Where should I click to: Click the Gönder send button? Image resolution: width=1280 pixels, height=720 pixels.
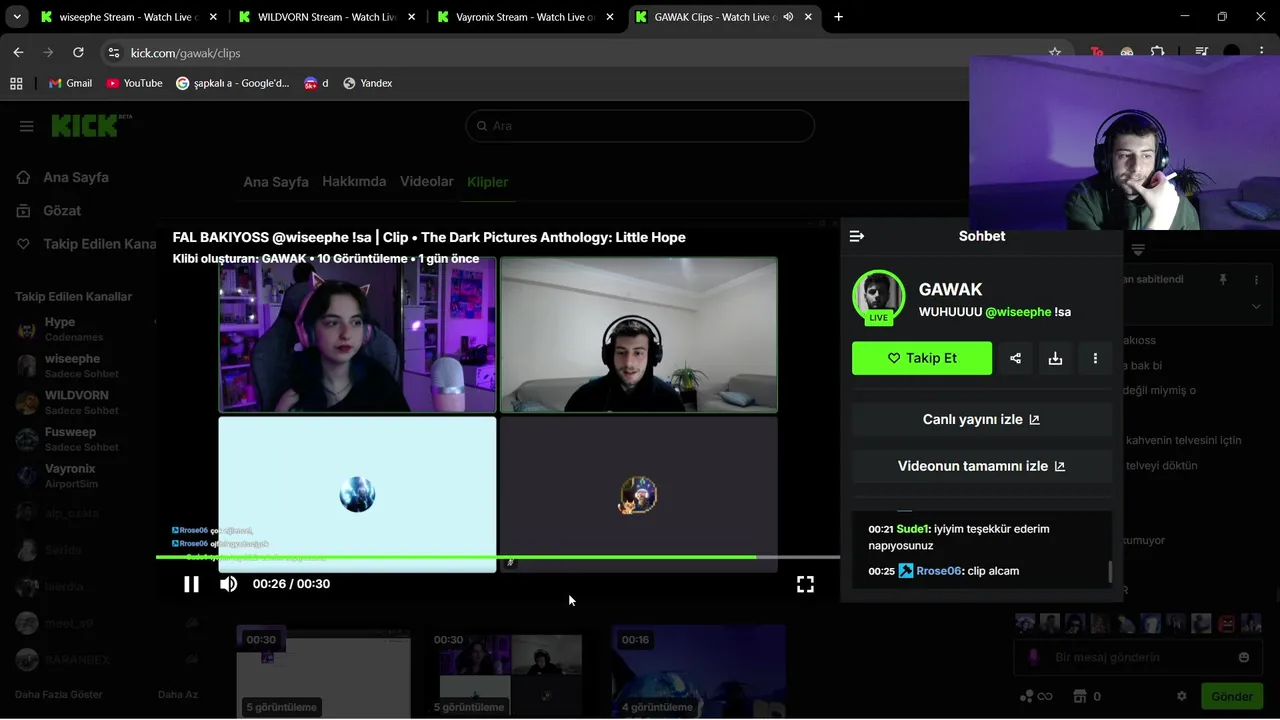(x=1232, y=696)
